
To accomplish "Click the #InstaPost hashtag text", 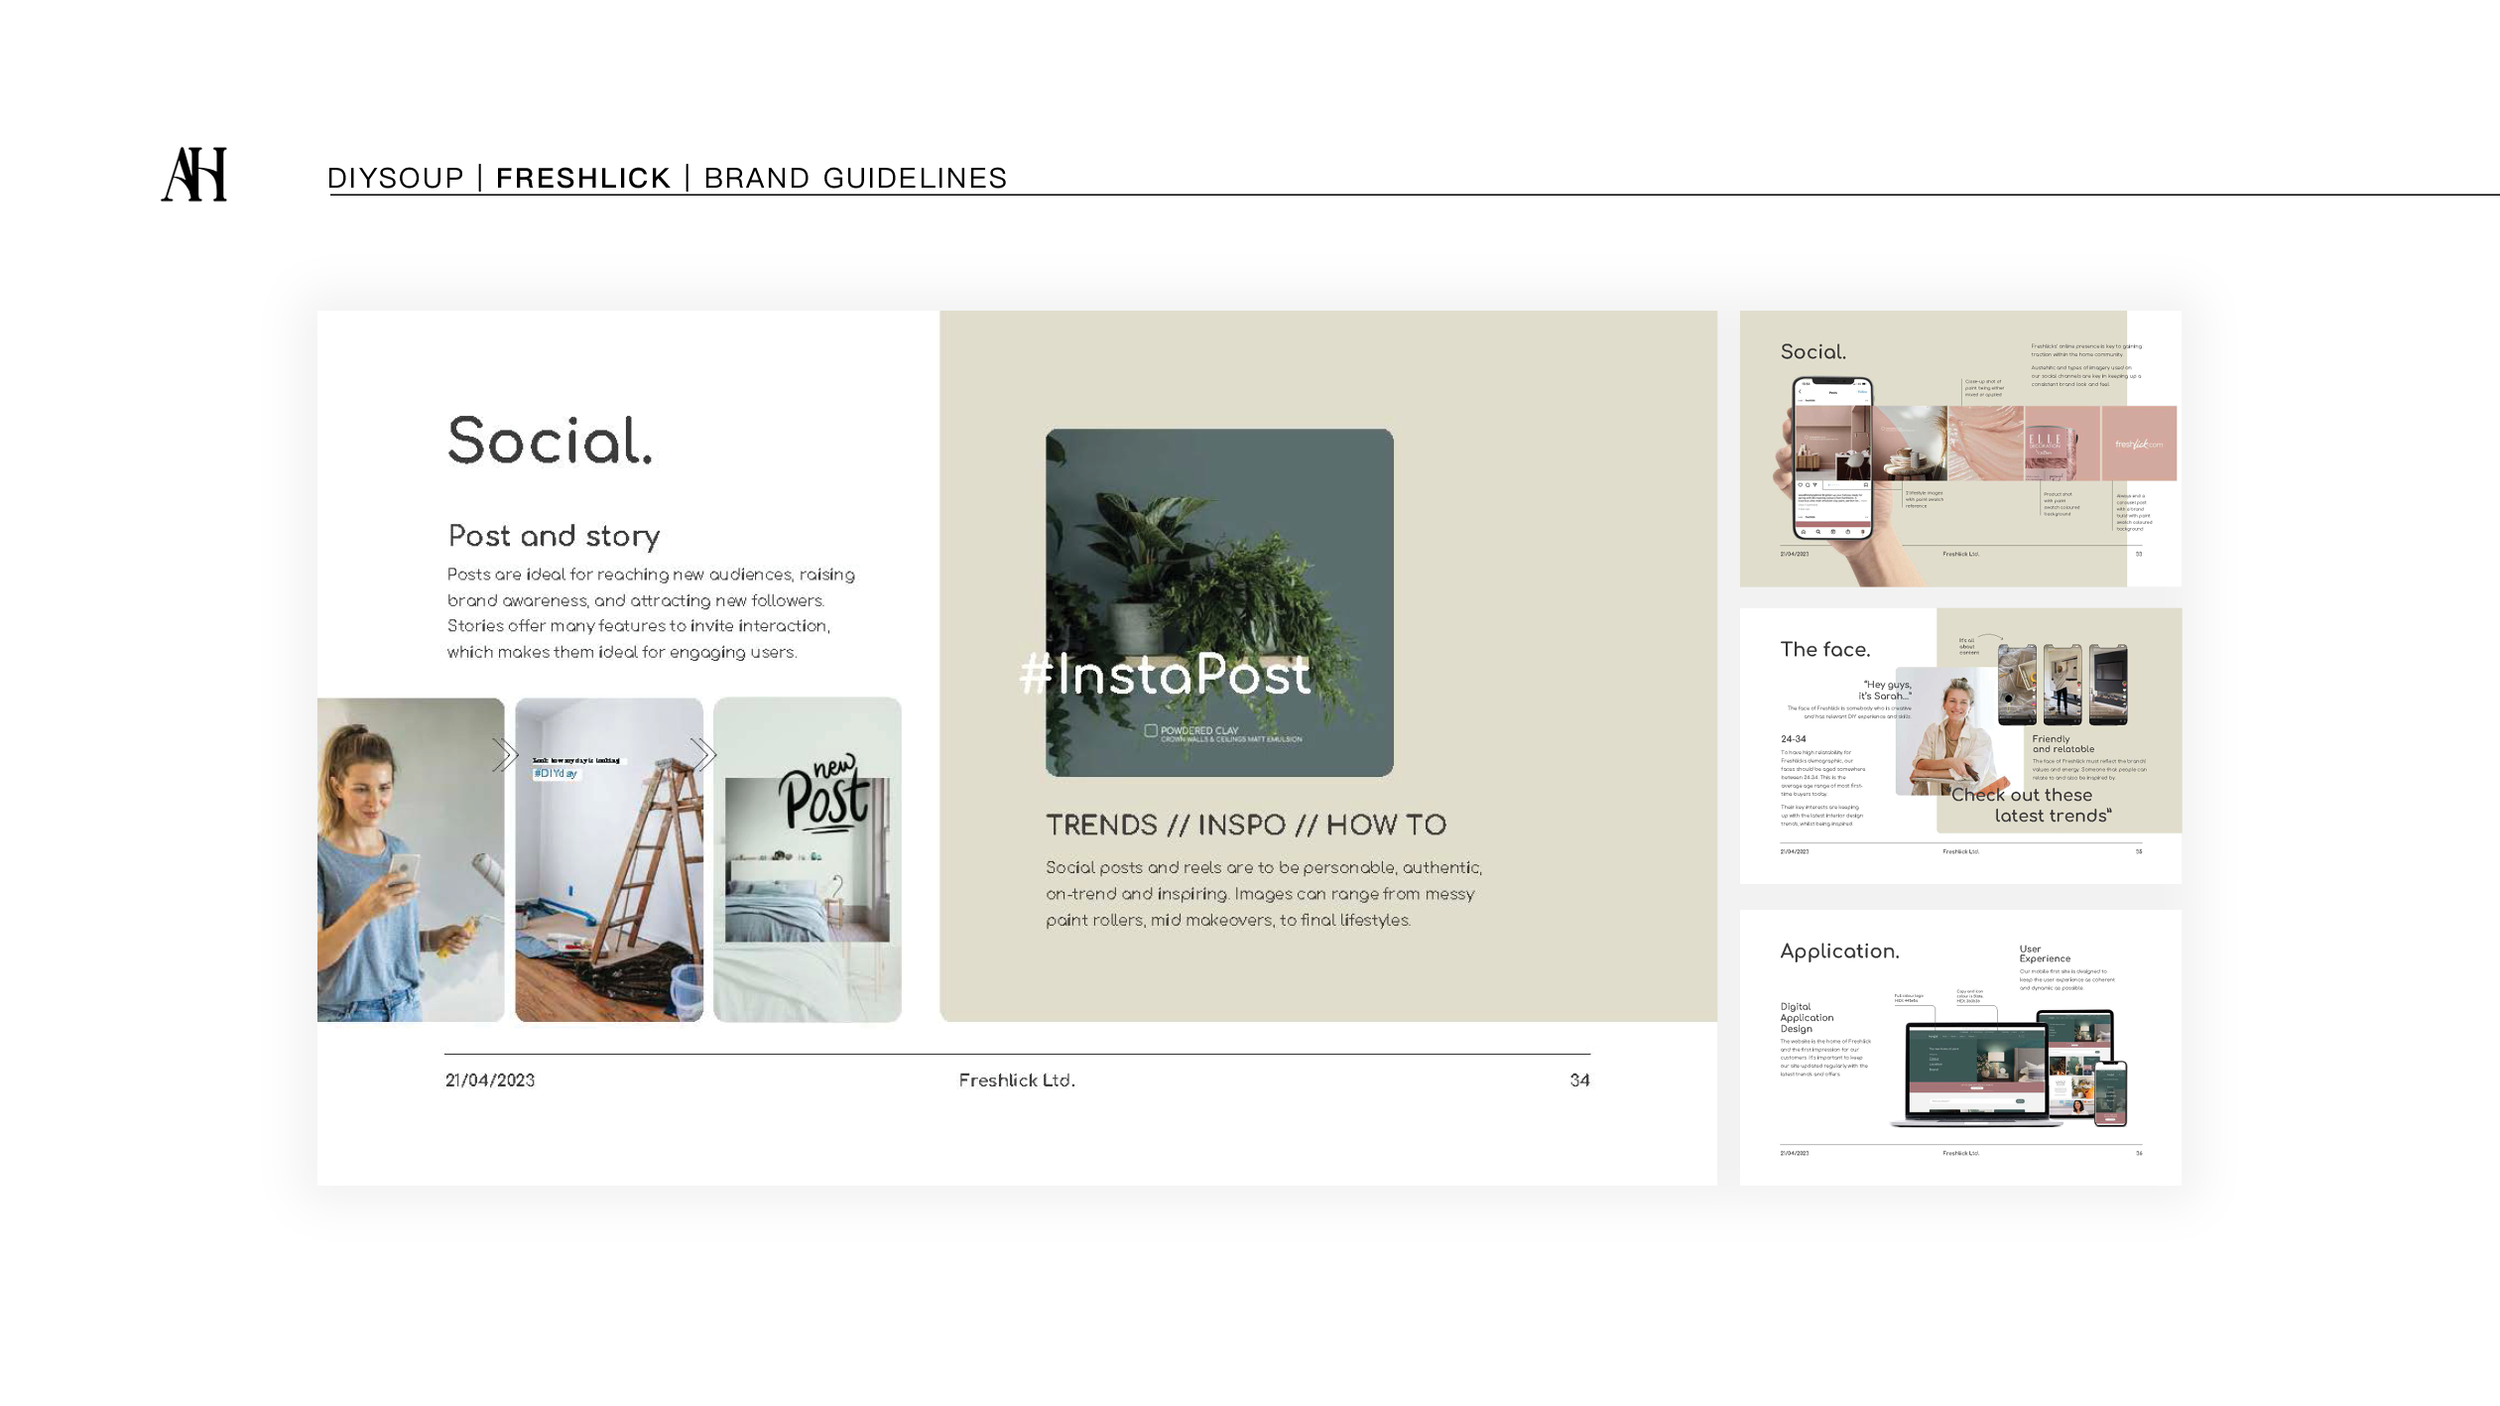I will [x=1164, y=674].
